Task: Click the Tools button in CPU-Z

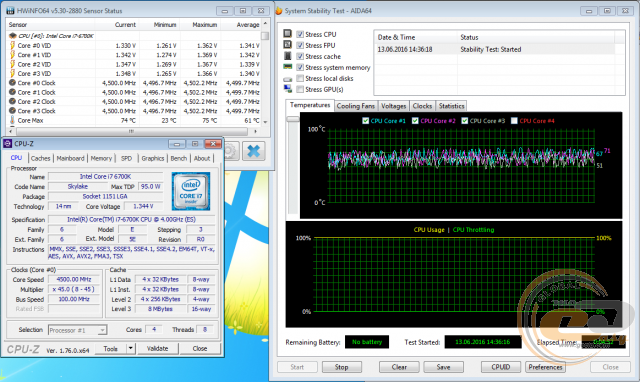Action: (x=111, y=349)
